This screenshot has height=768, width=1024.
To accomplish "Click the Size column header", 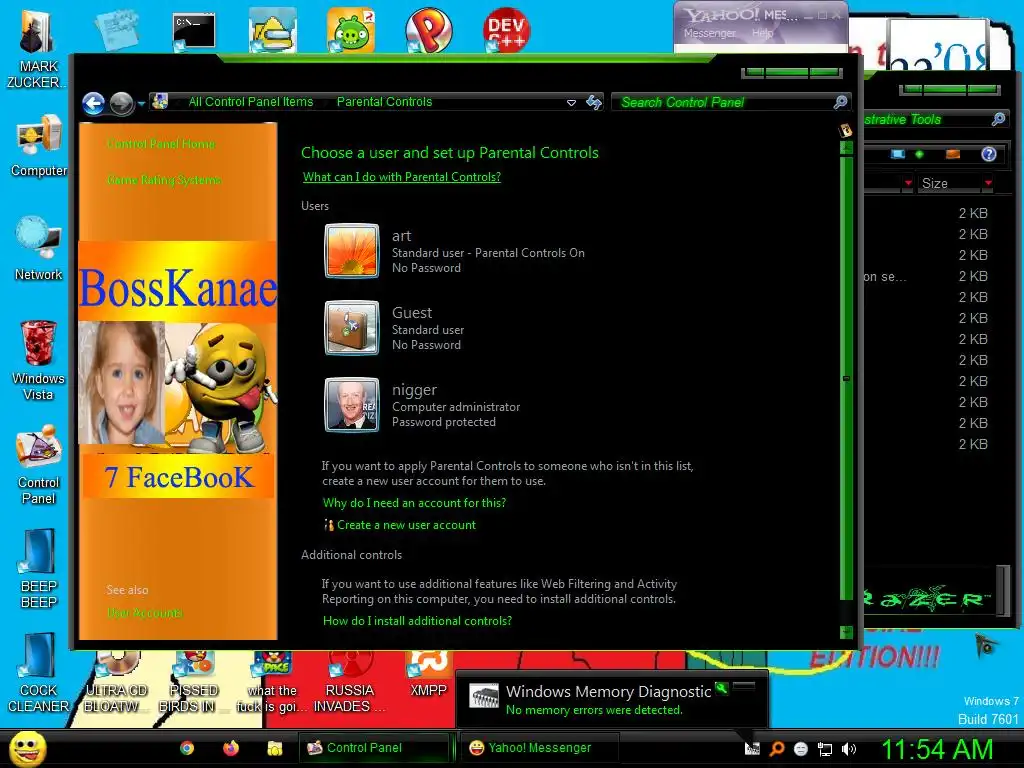I will pos(949,184).
